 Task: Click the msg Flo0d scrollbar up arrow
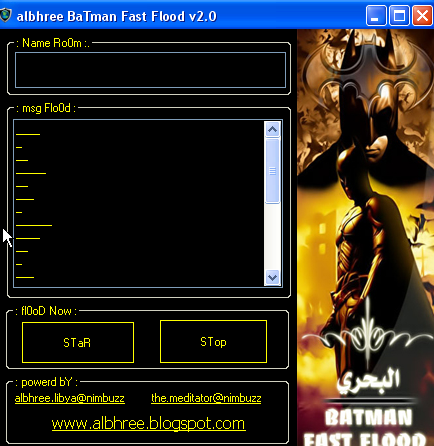pos(272,129)
